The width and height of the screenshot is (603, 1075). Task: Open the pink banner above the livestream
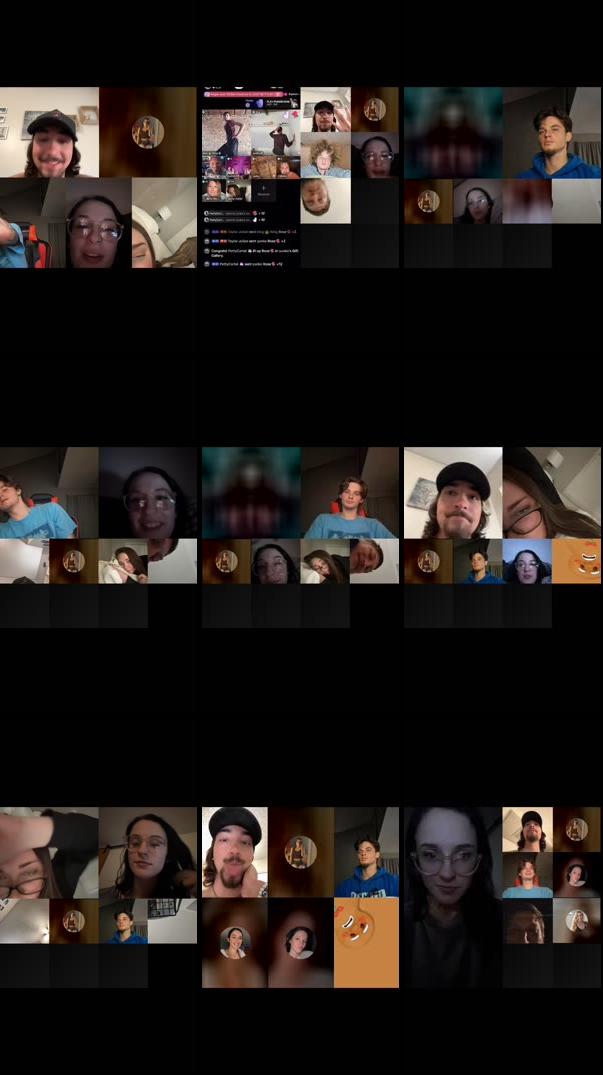pos(245,94)
